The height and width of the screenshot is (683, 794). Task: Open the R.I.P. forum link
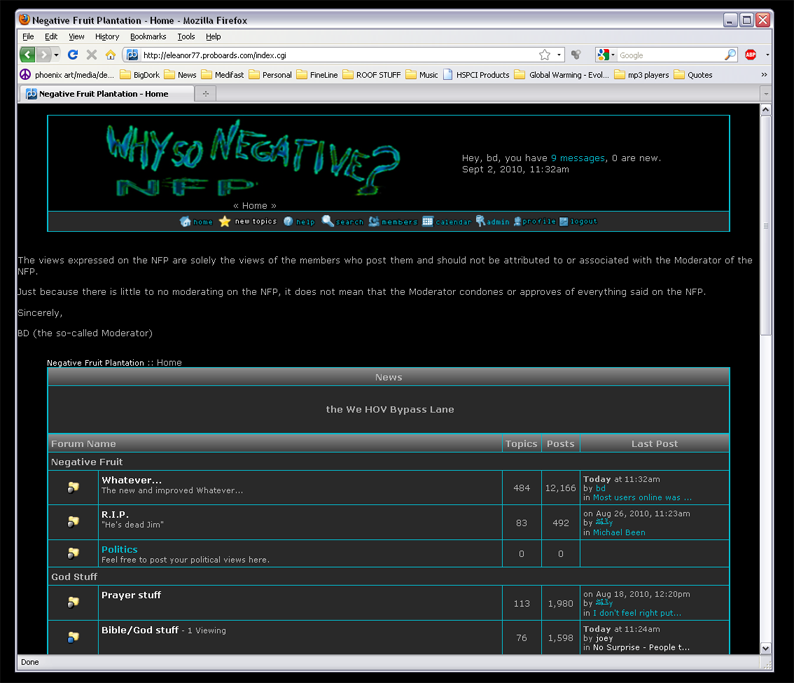pos(115,514)
